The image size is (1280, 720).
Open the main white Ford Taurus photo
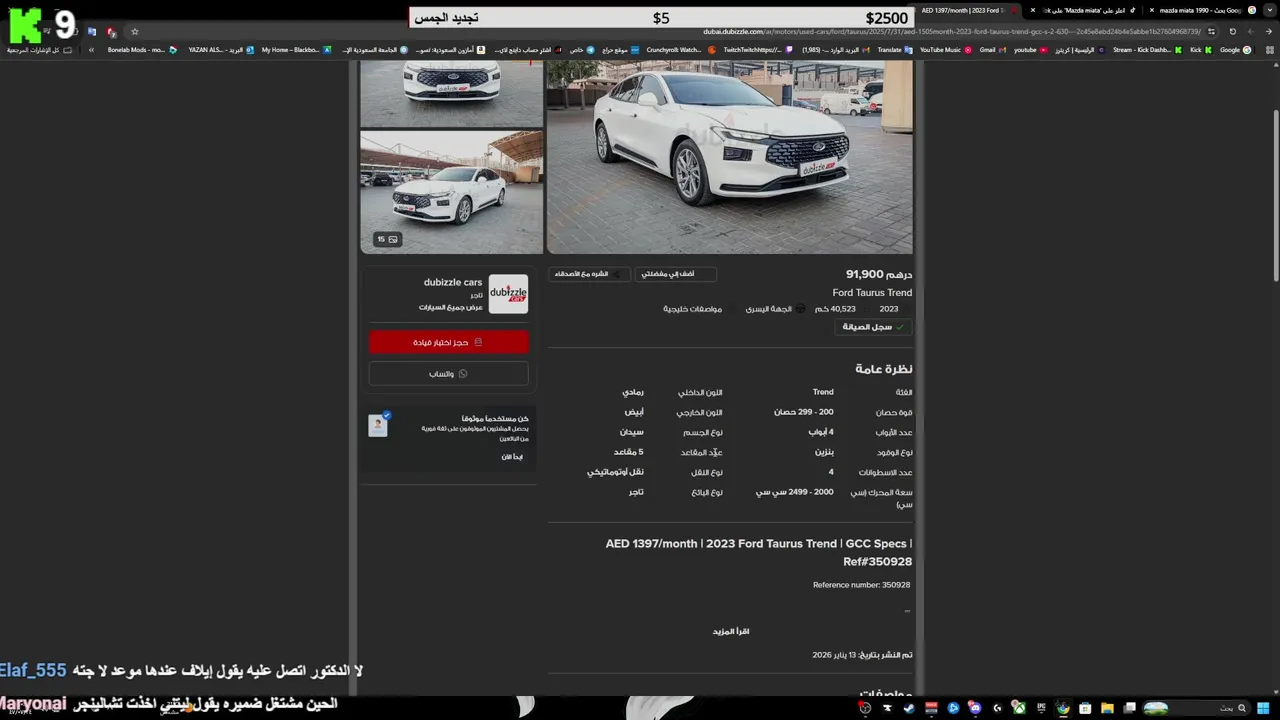(730, 157)
